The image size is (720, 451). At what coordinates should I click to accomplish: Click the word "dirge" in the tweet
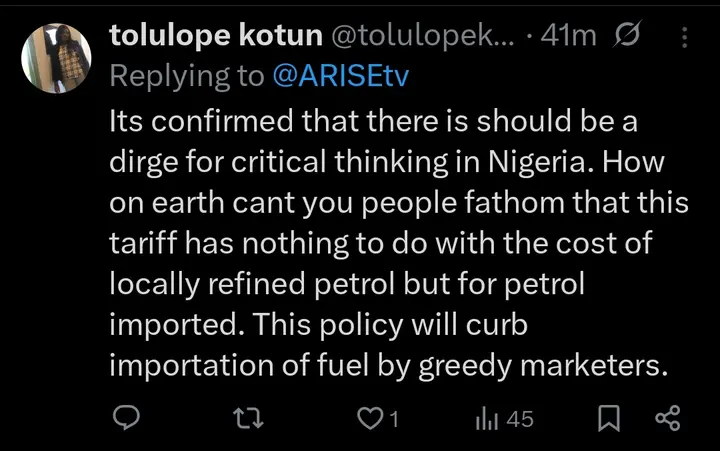(144, 161)
